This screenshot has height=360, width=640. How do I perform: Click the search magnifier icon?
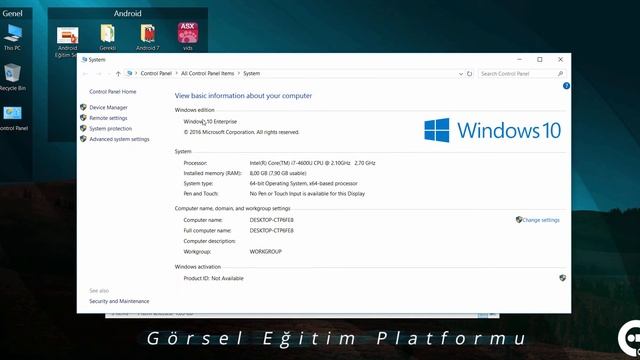(x=560, y=73)
